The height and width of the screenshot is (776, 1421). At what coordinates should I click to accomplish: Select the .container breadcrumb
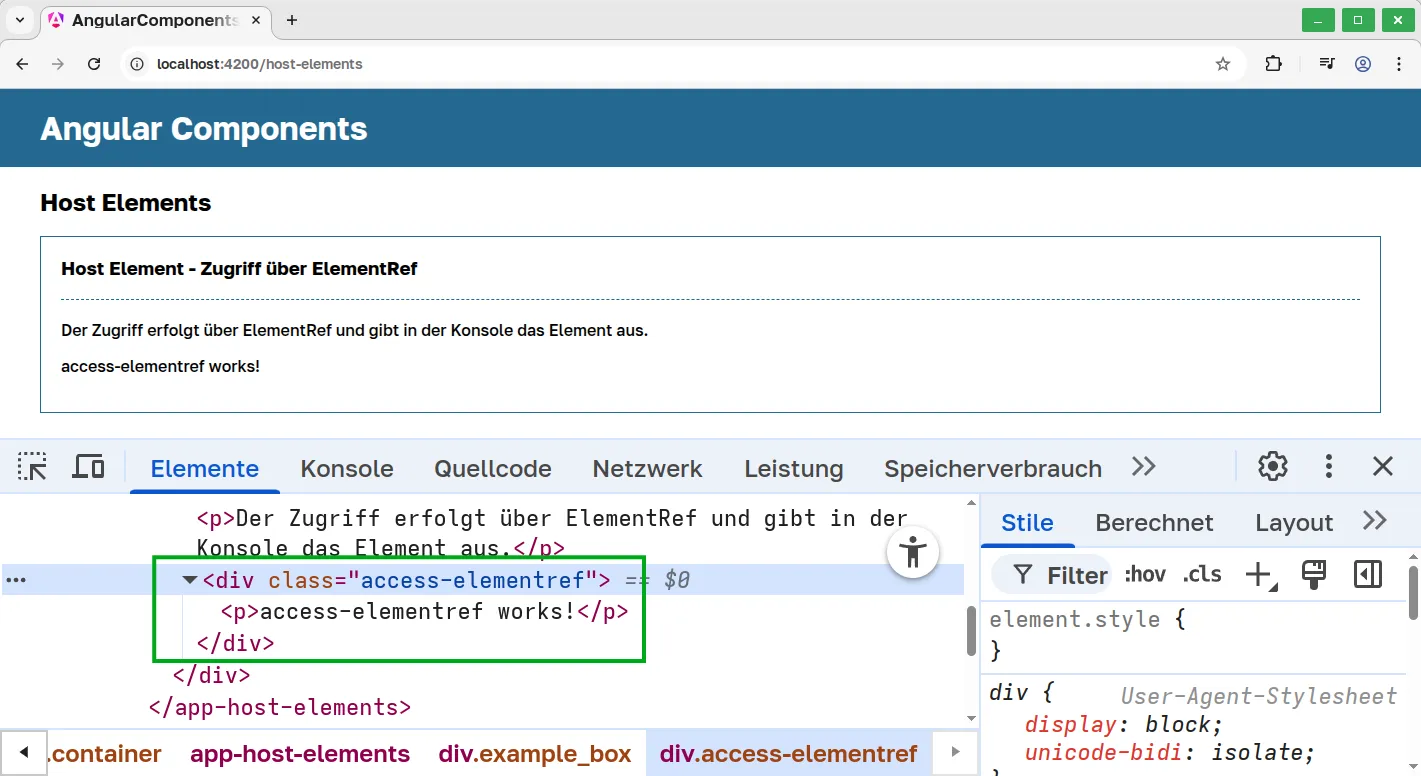tap(104, 754)
